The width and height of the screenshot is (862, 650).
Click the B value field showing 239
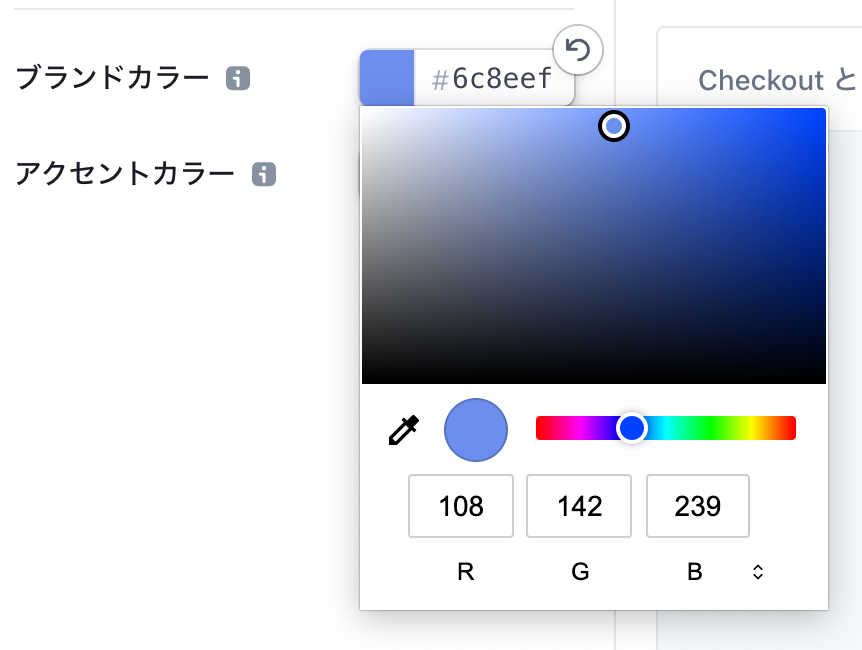coord(697,506)
